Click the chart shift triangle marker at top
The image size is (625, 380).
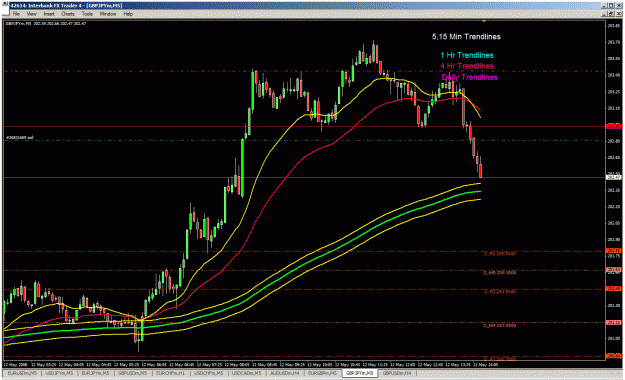click(484, 21)
